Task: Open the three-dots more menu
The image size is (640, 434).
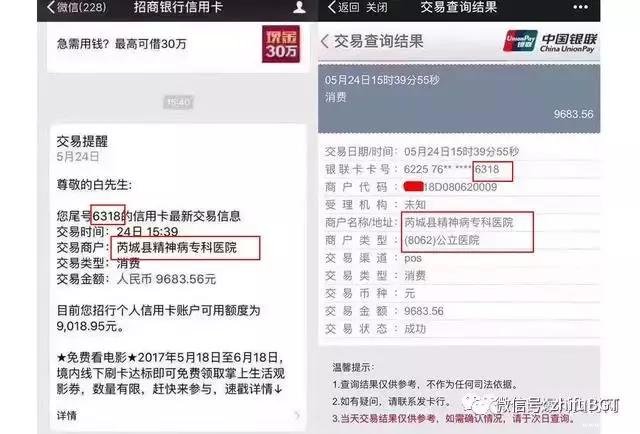Action: (x=580, y=7)
